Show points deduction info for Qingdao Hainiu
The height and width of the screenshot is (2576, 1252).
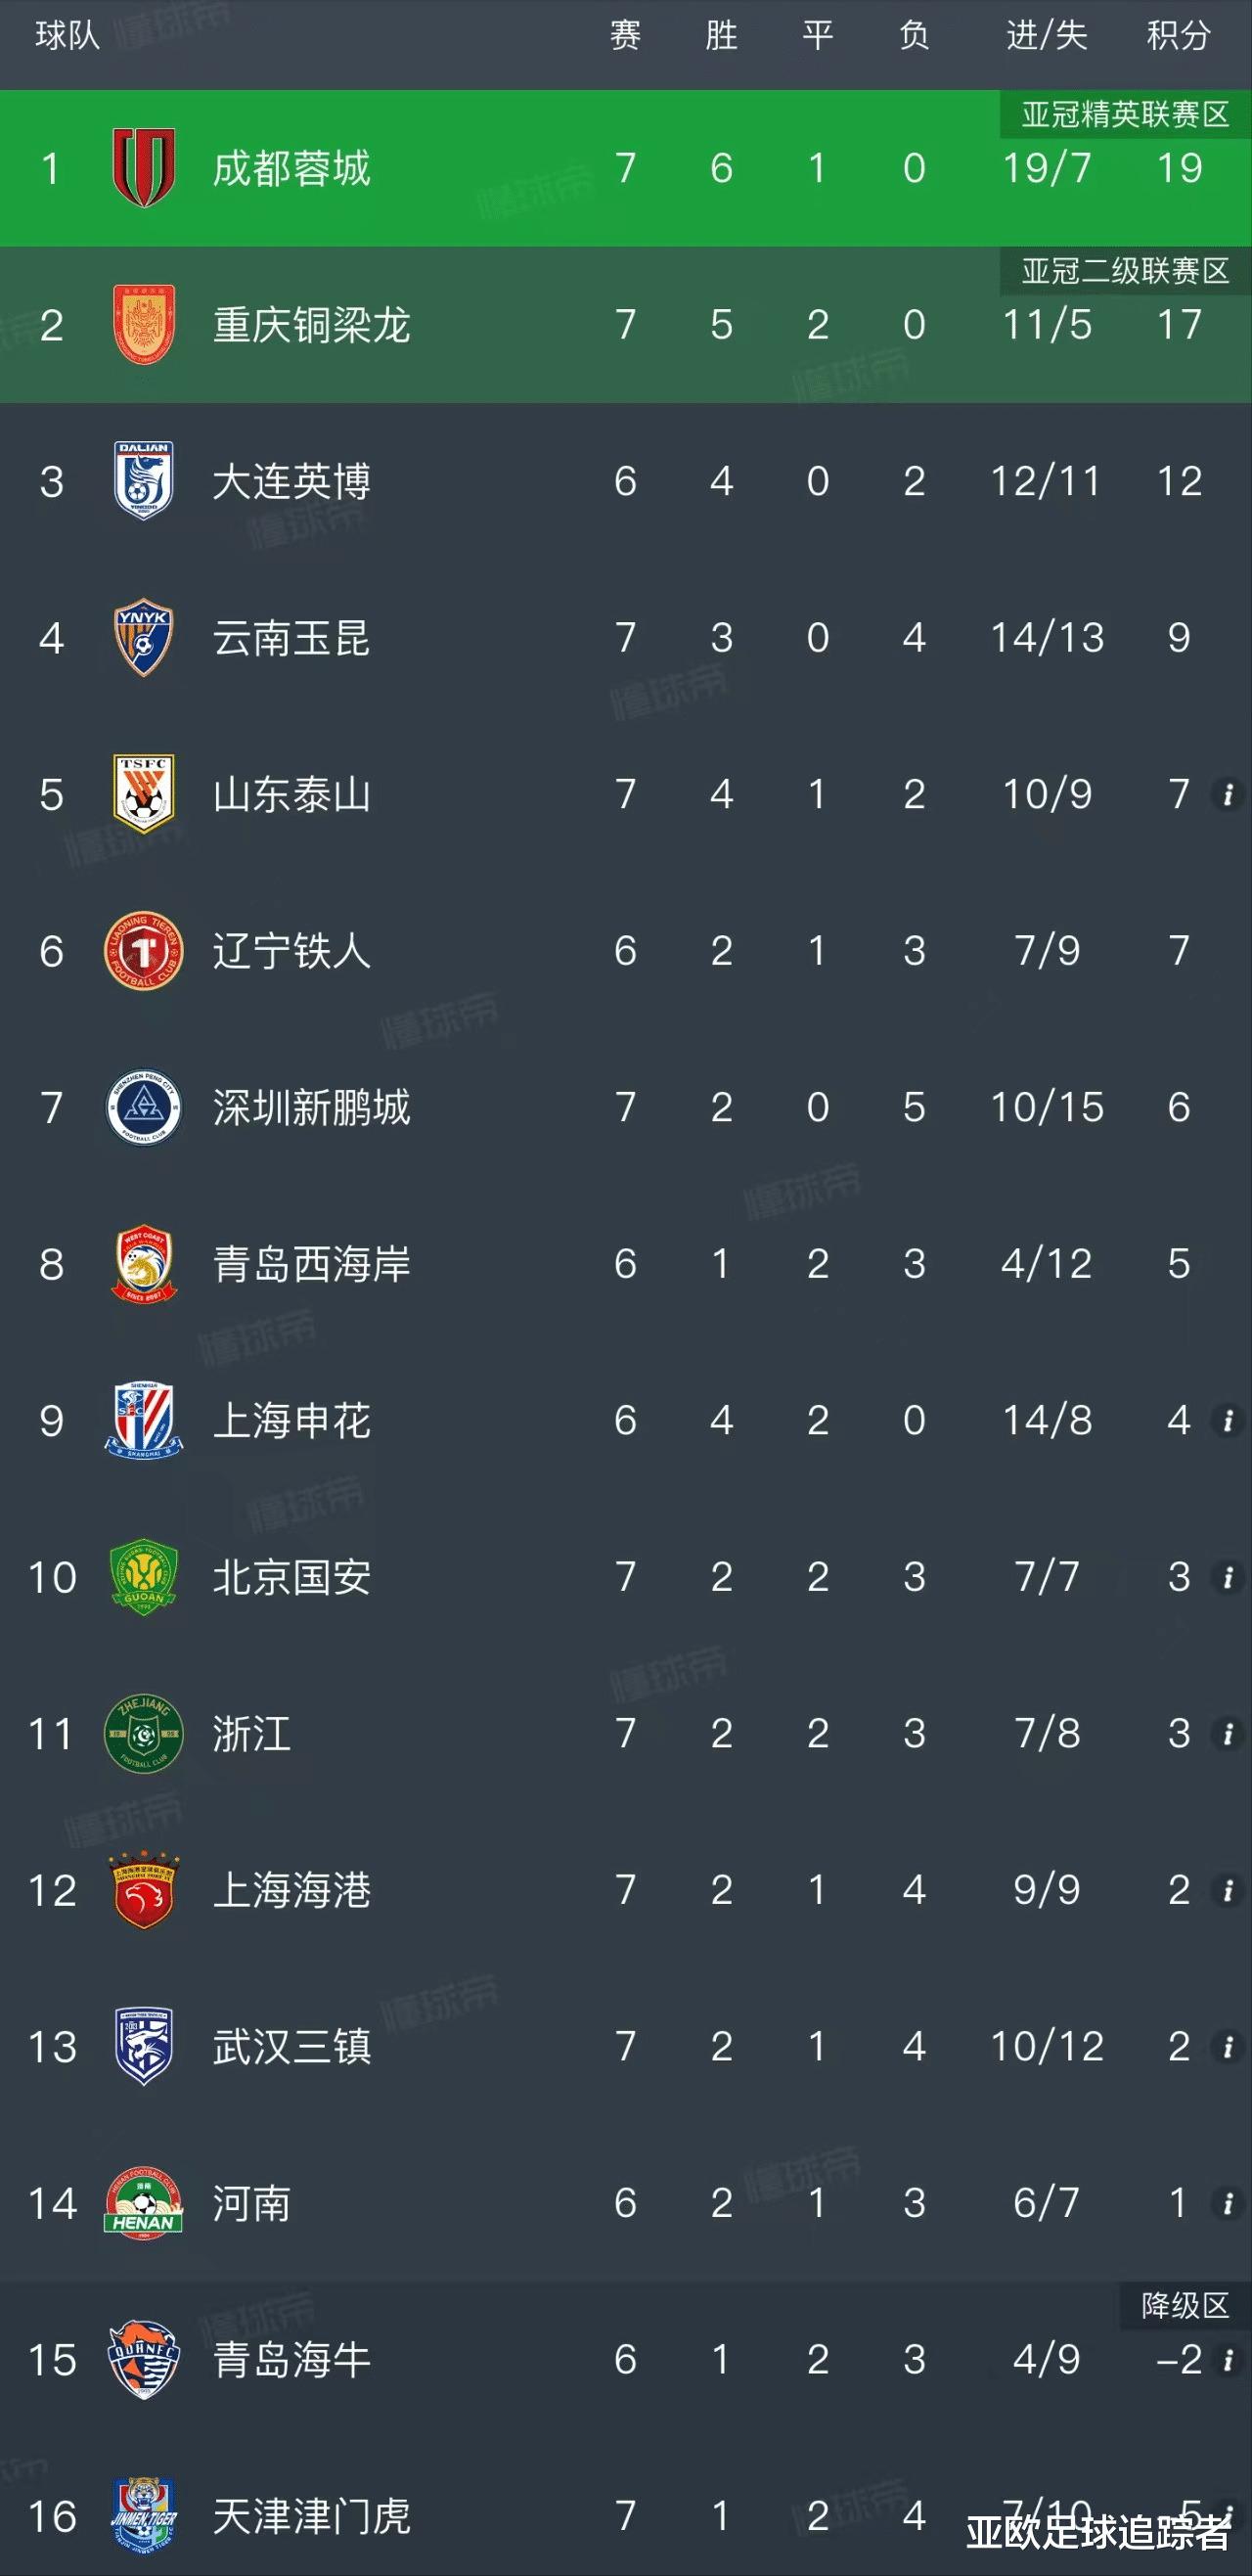(1227, 2360)
